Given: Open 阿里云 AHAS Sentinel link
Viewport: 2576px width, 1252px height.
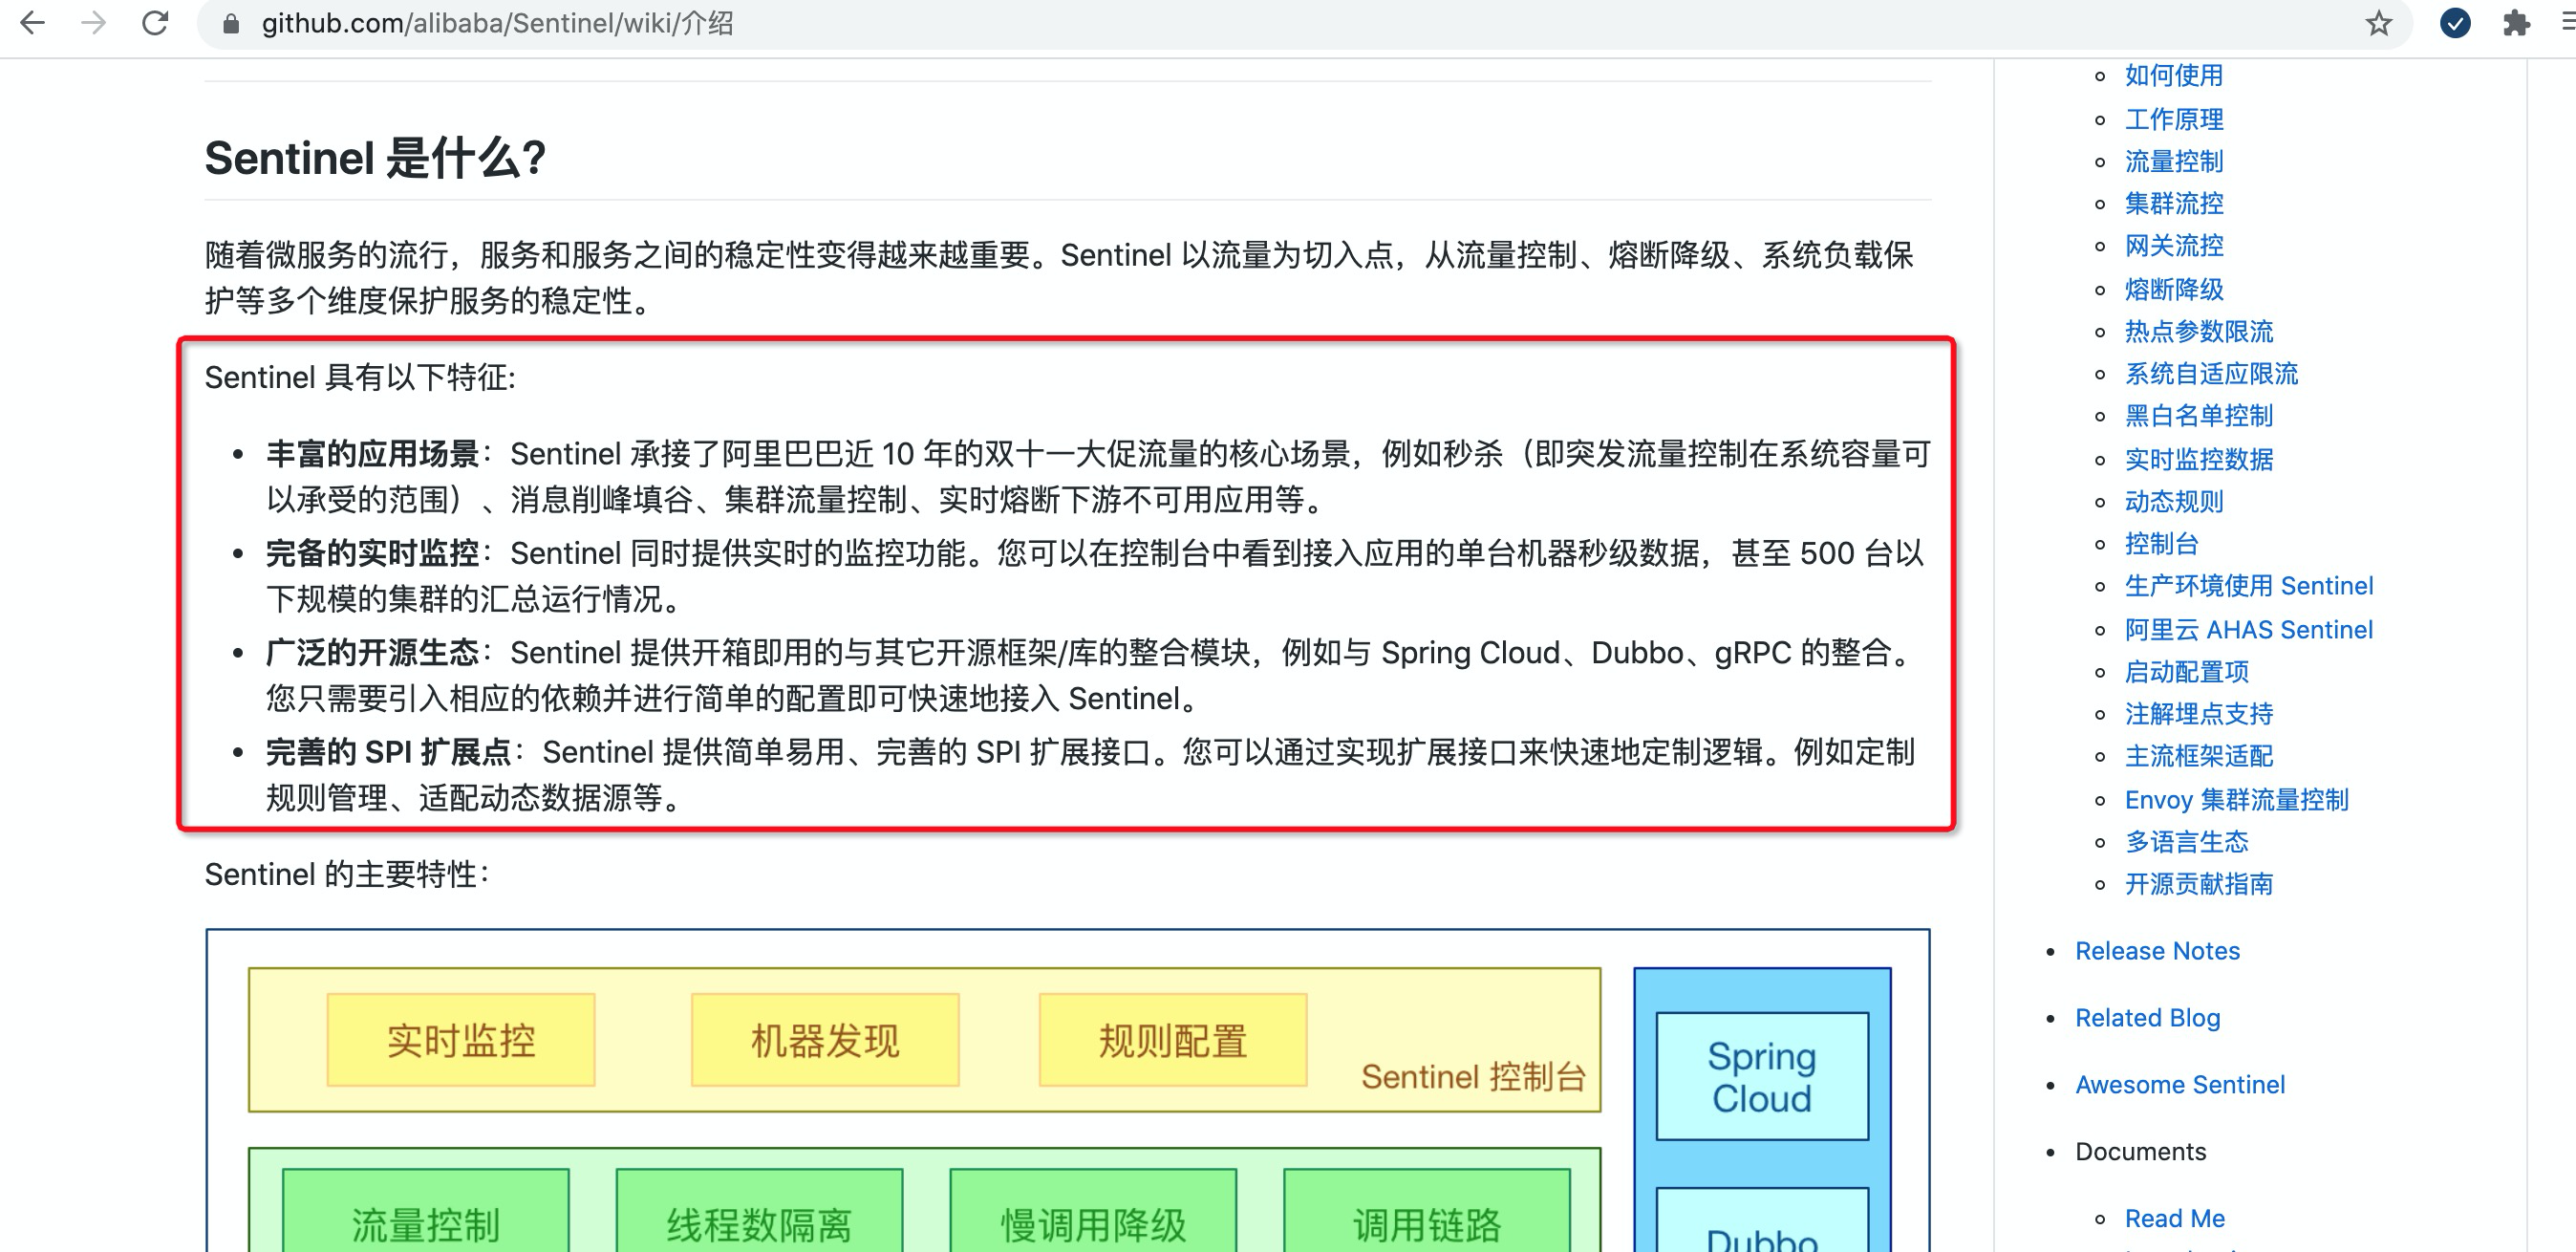Looking at the screenshot, I should click(x=2248, y=629).
